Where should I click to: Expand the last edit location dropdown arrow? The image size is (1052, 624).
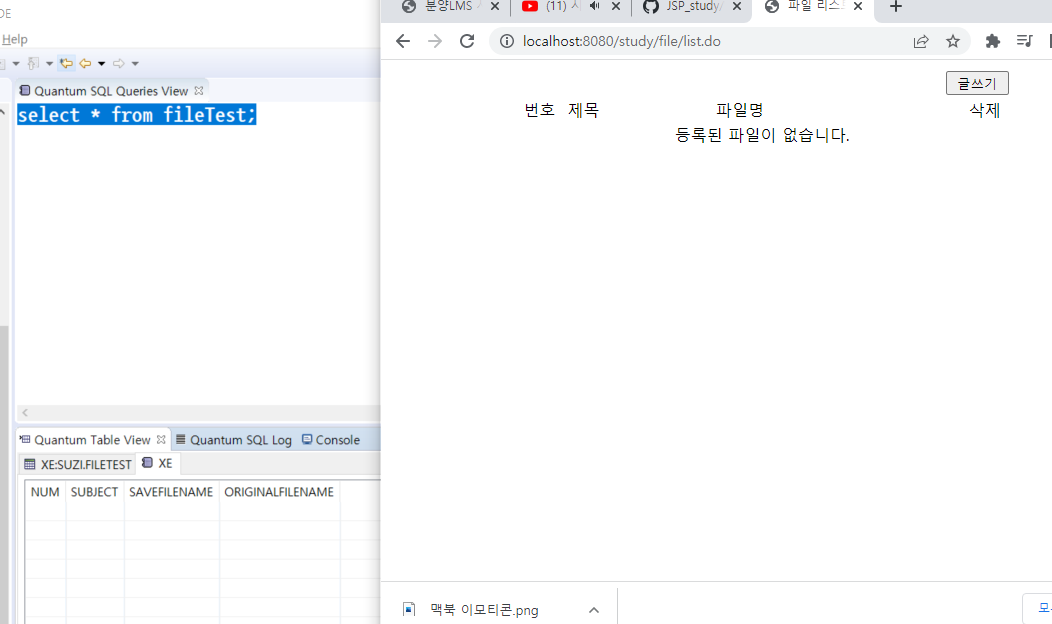coord(48,62)
